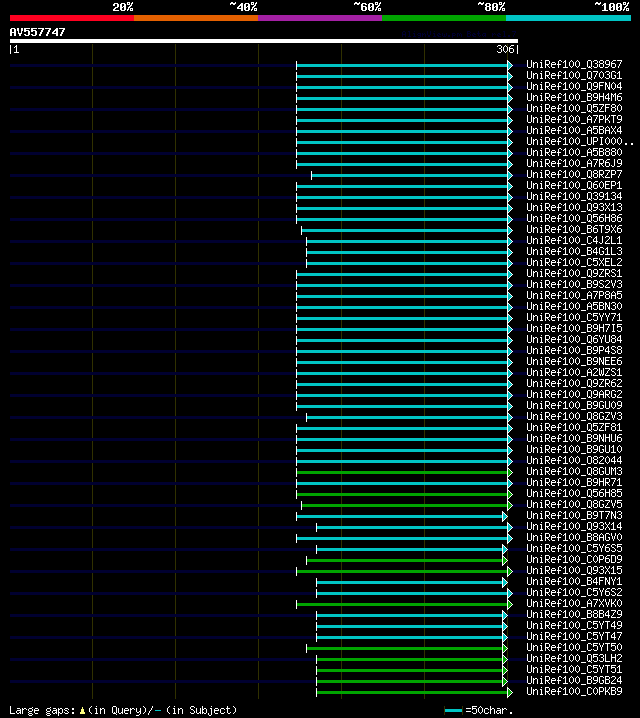The width and height of the screenshot is (640, 718).
Task: Click the green alignment bar for UniRef100_Q8GUM3
Action: tap(402, 472)
